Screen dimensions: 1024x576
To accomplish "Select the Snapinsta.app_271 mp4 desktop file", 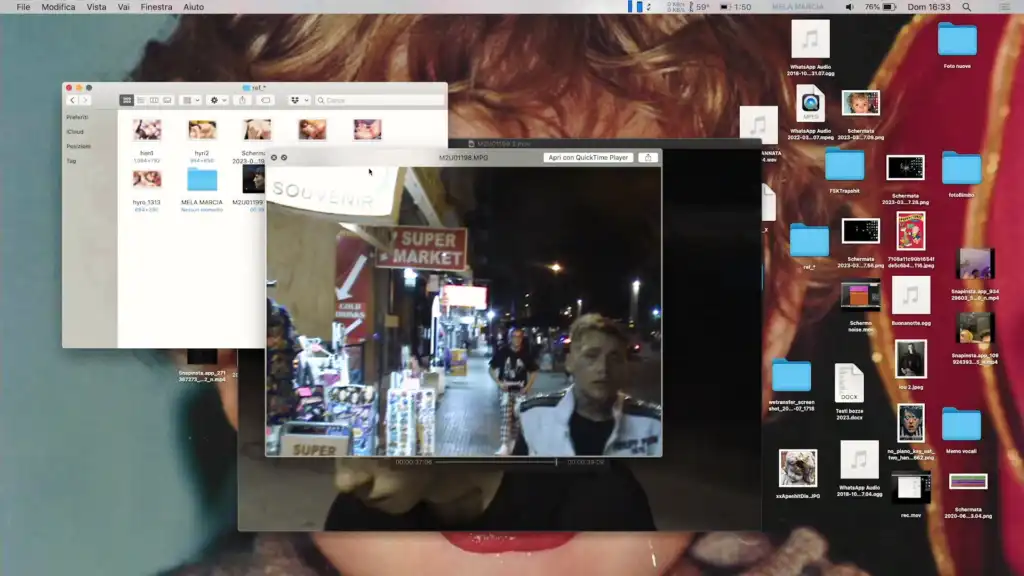I will [x=202, y=358].
